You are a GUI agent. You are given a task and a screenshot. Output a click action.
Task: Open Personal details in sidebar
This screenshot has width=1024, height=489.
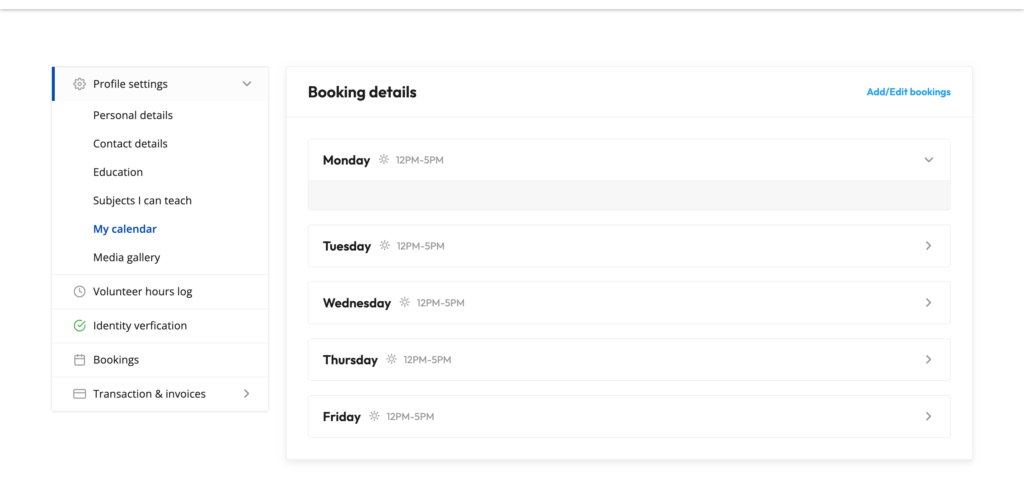pyautogui.click(x=133, y=115)
